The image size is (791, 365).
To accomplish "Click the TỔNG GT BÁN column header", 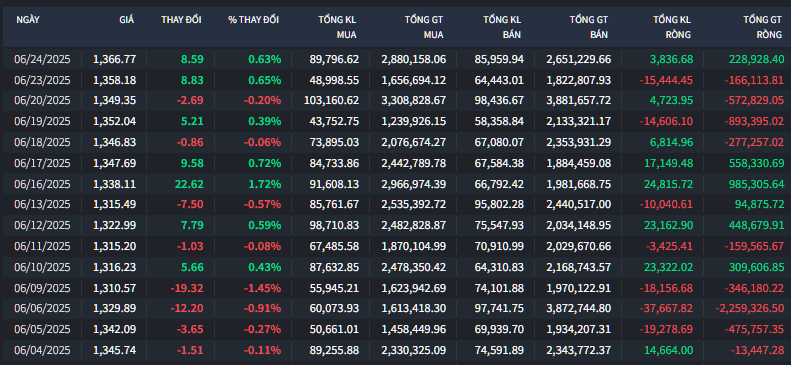I will (589, 27).
